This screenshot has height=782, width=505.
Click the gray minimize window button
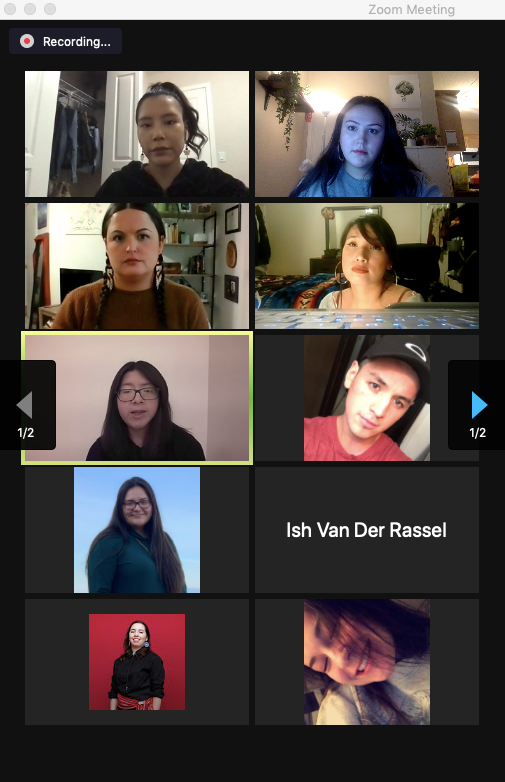coord(30,9)
